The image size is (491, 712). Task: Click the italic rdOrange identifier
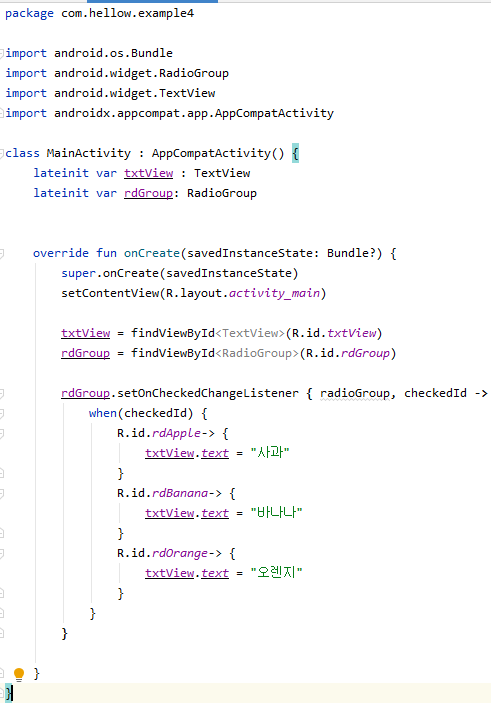[180, 553]
